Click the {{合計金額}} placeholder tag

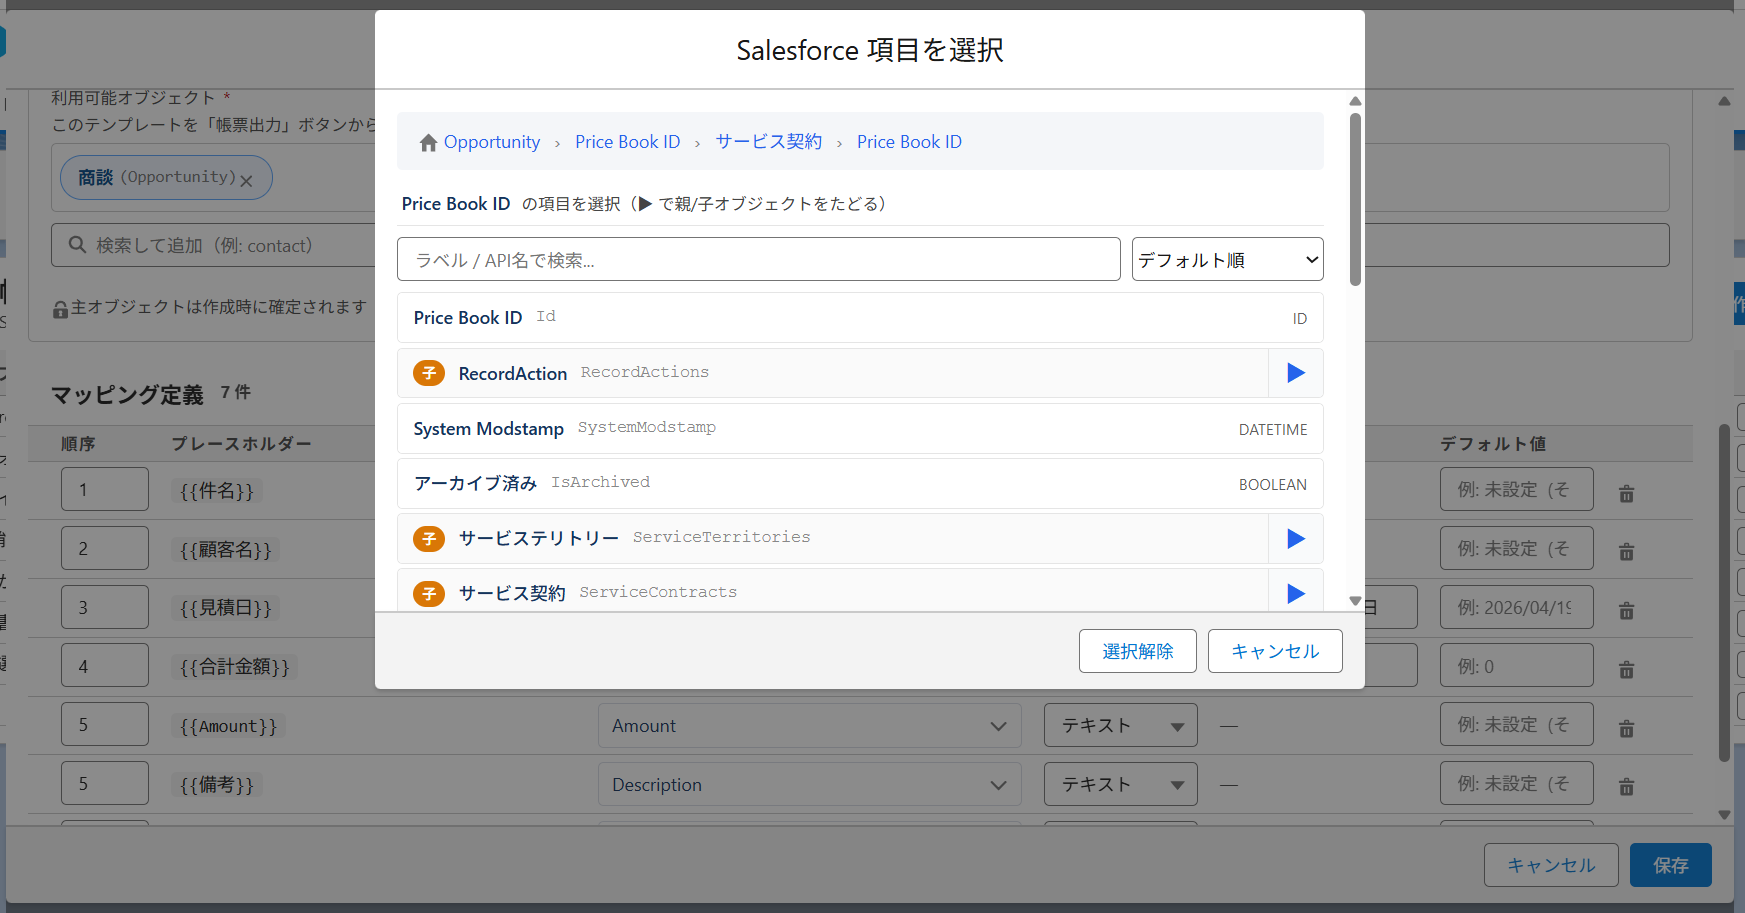coord(235,667)
